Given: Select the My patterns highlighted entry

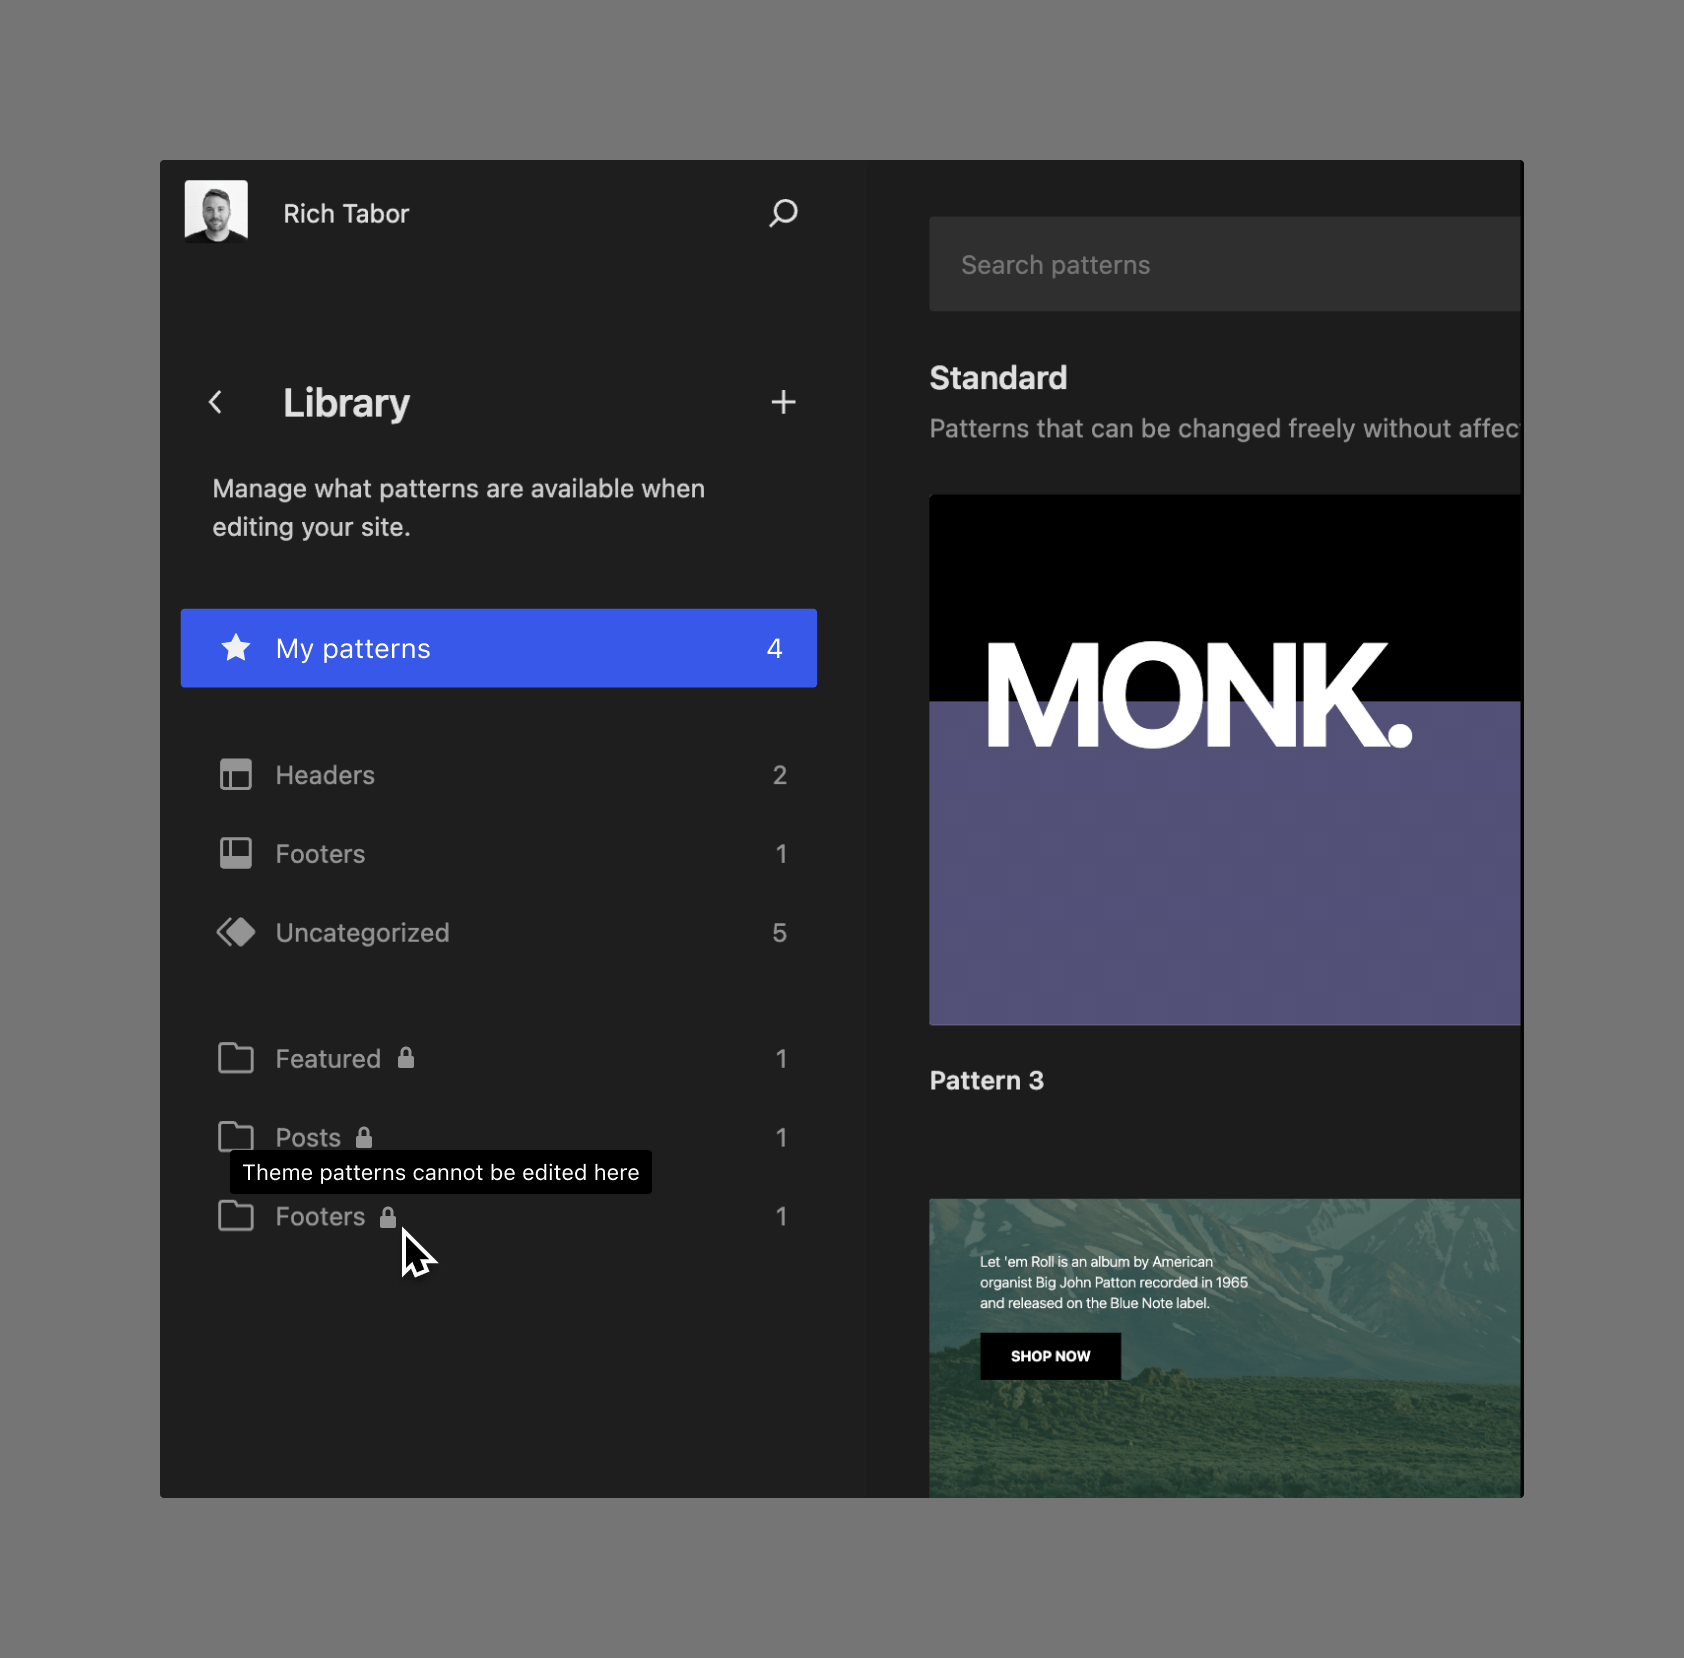Looking at the screenshot, I should click(498, 648).
